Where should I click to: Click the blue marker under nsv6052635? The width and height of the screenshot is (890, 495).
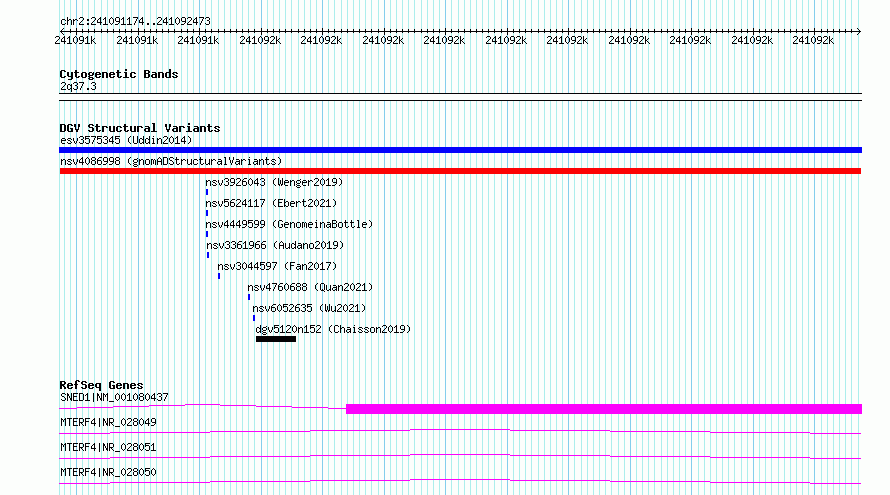pyautogui.click(x=254, y=318)
